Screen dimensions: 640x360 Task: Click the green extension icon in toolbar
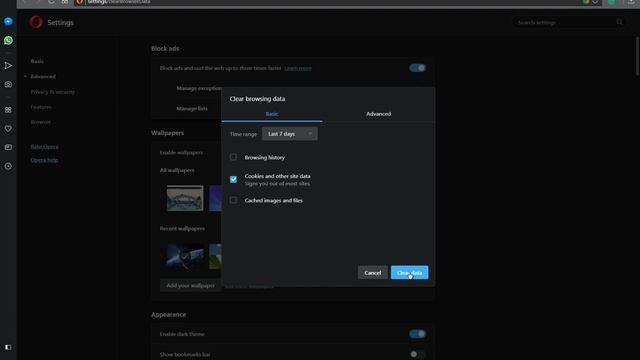click(x=611, y=2)
